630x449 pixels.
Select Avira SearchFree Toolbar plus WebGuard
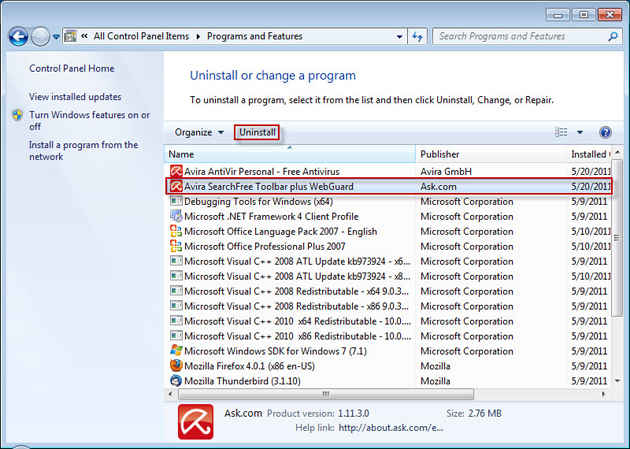[268, 187]
